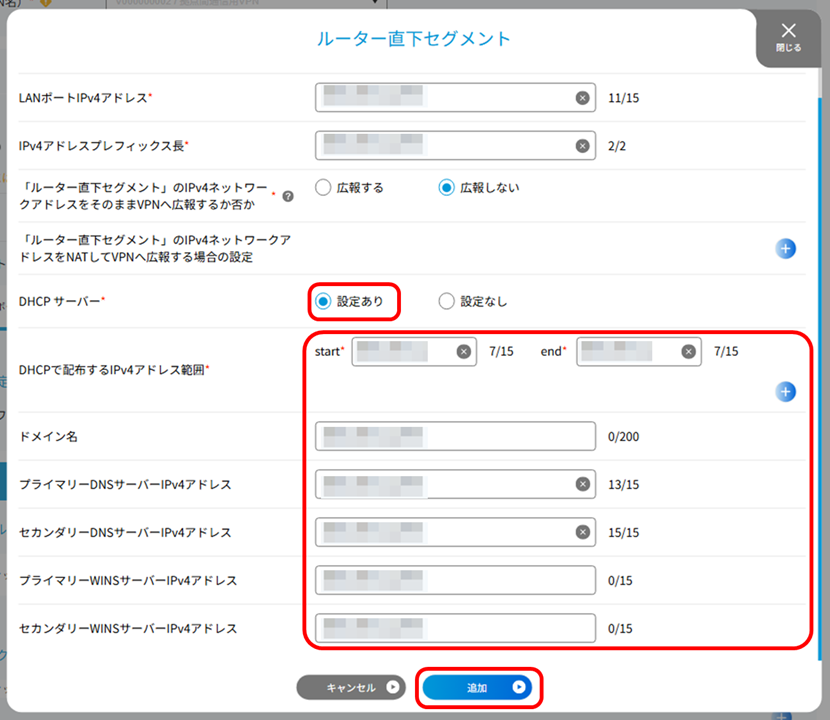Click the ルーター直下セグメント title
This screenshot has width=830, height=720.
click(413, 39)
